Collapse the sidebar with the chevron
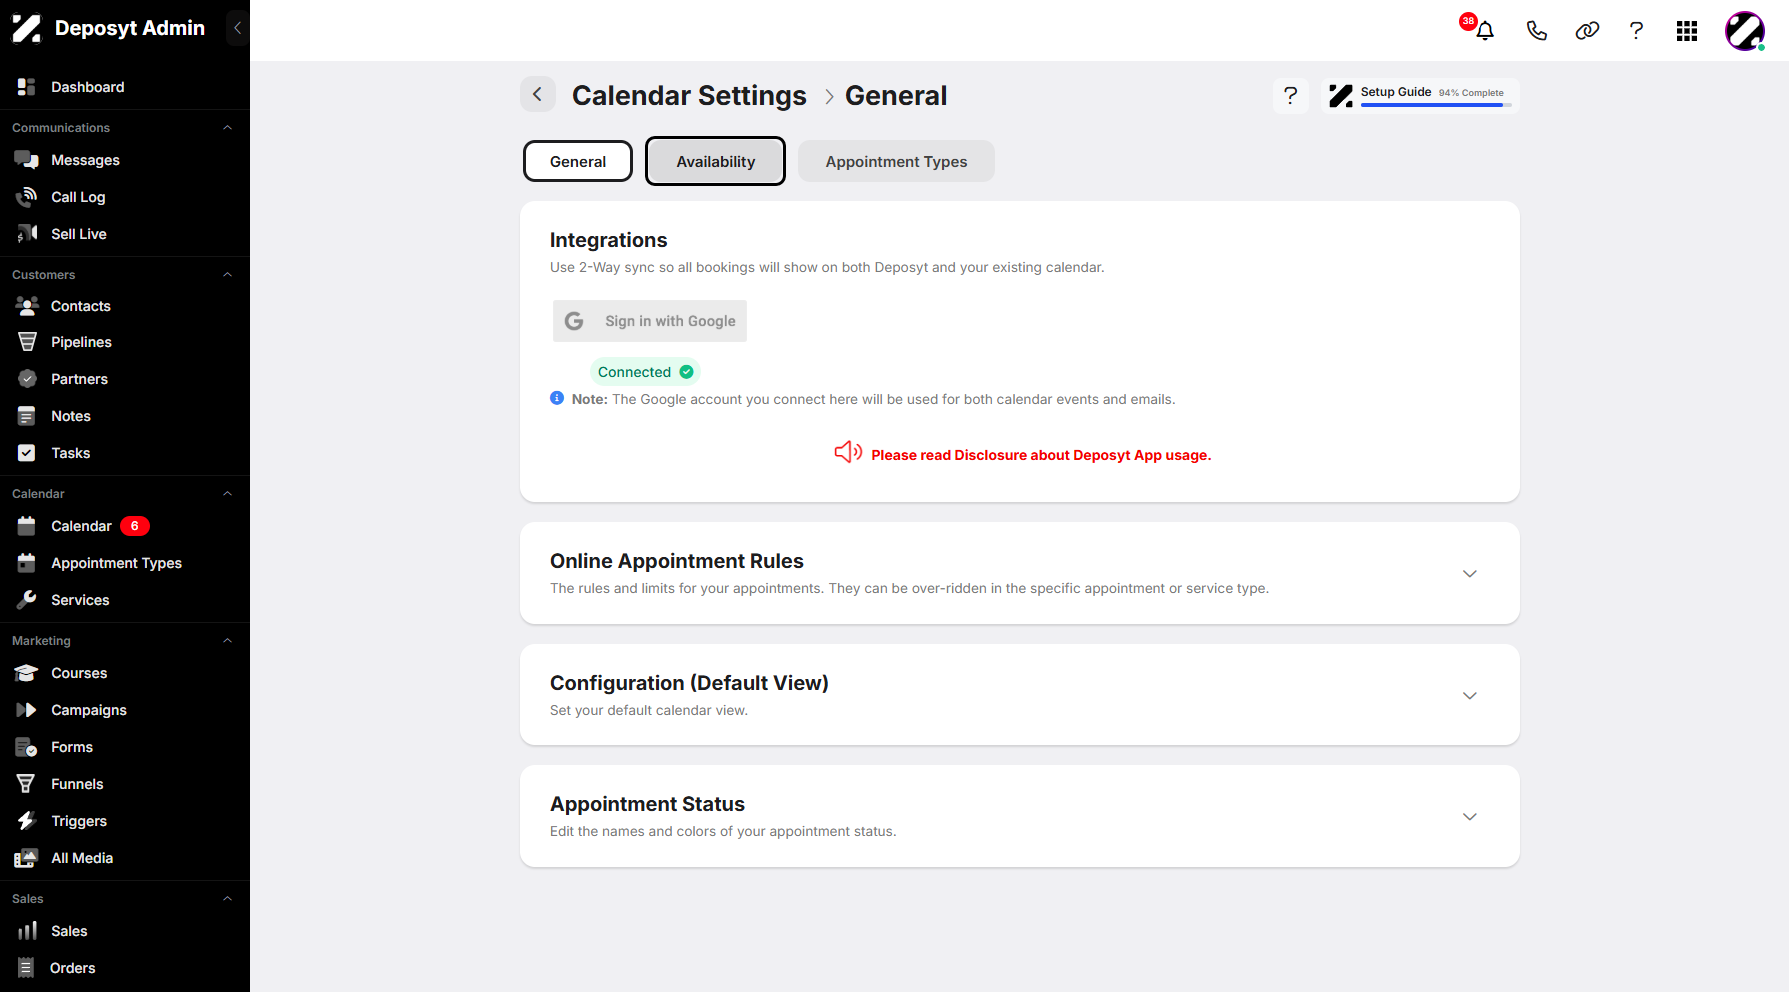1789x992 pixels. pos(237,28)
